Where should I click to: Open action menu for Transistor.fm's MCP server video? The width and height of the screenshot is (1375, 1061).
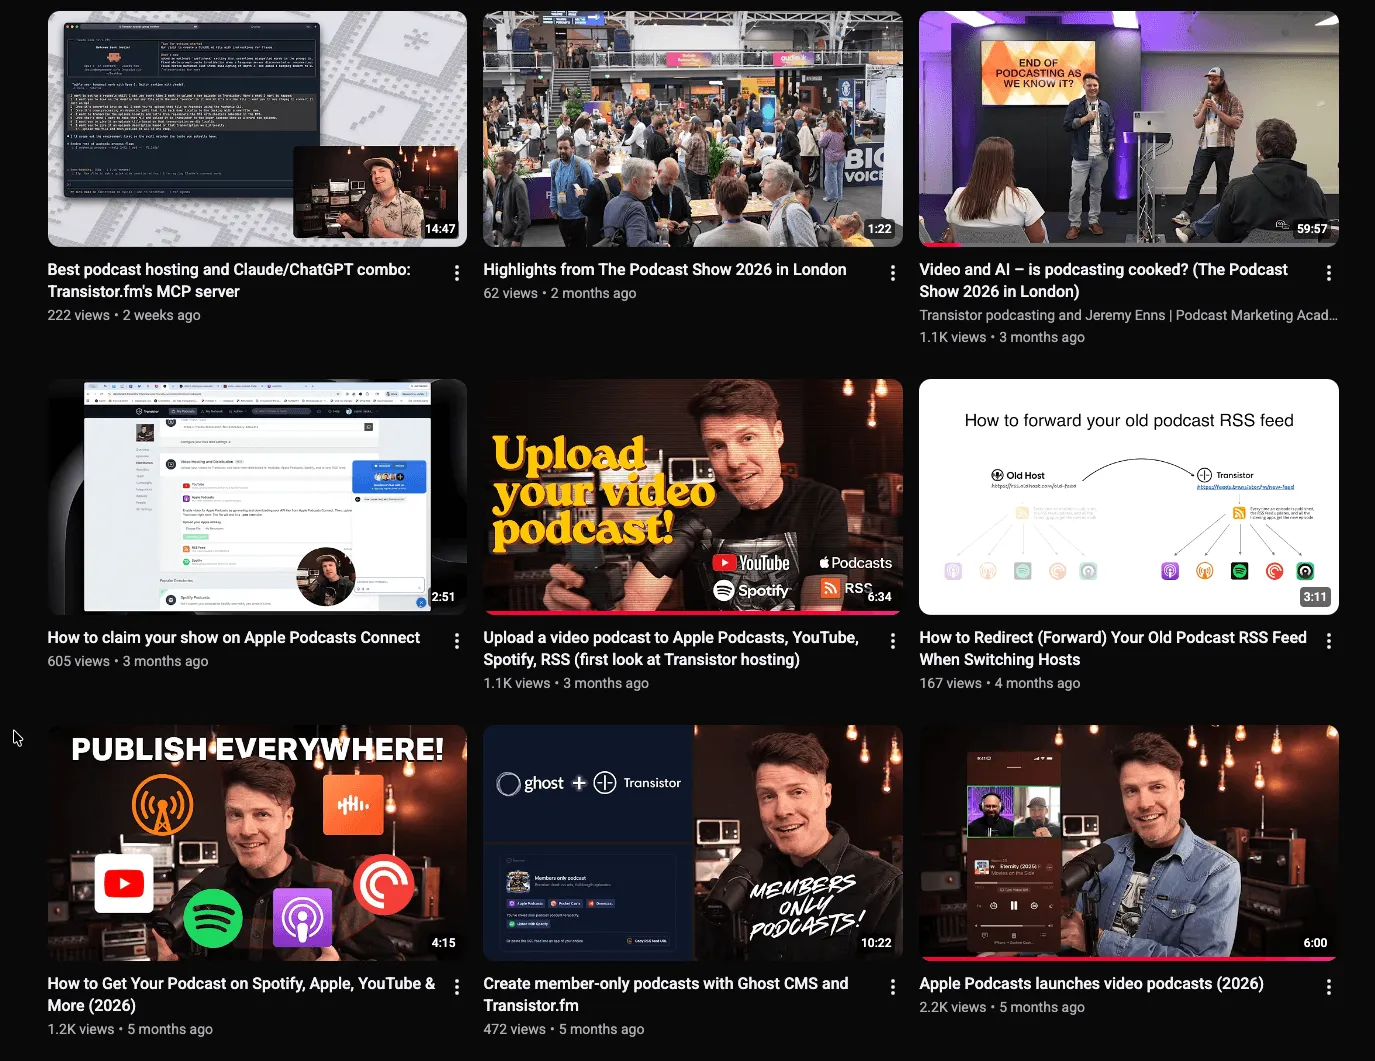tap(457, 273)
